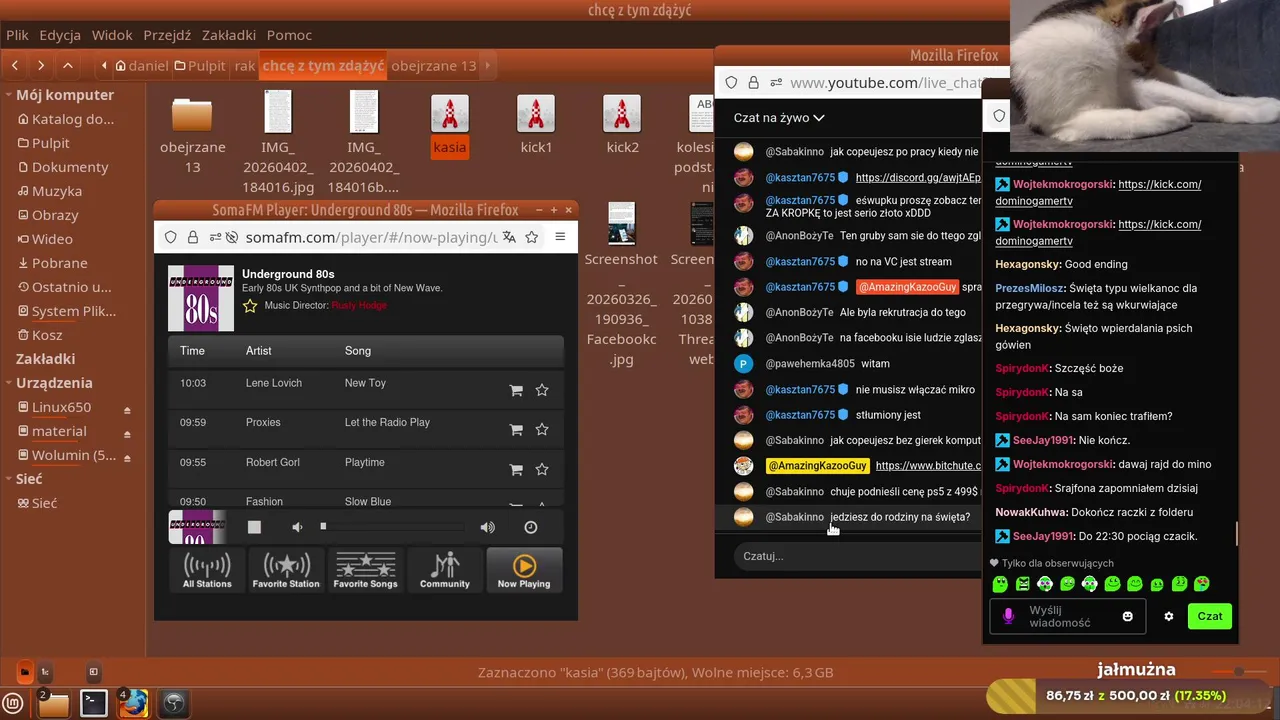Screen dimensions: 1280x720
Task: Open the Terminal from the taskbar
Action: click(93, 704)
